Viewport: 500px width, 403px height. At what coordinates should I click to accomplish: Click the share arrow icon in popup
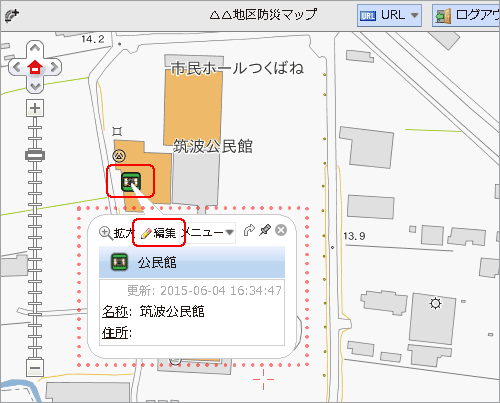249,230
